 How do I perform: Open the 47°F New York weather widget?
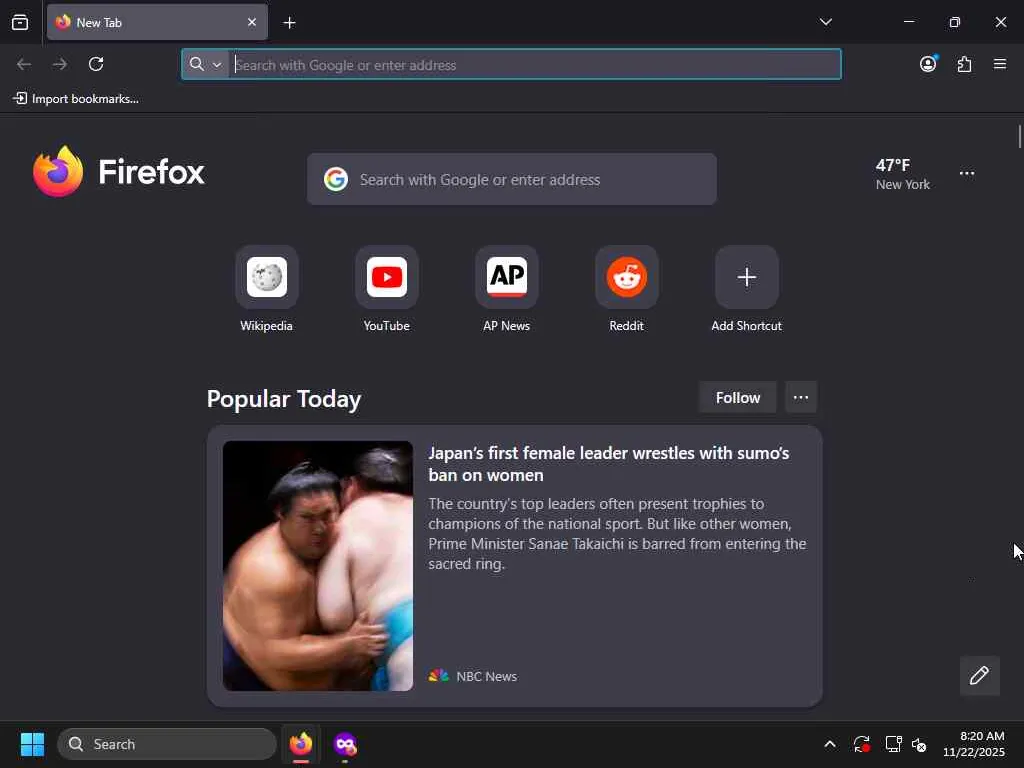tap(903, 174)
